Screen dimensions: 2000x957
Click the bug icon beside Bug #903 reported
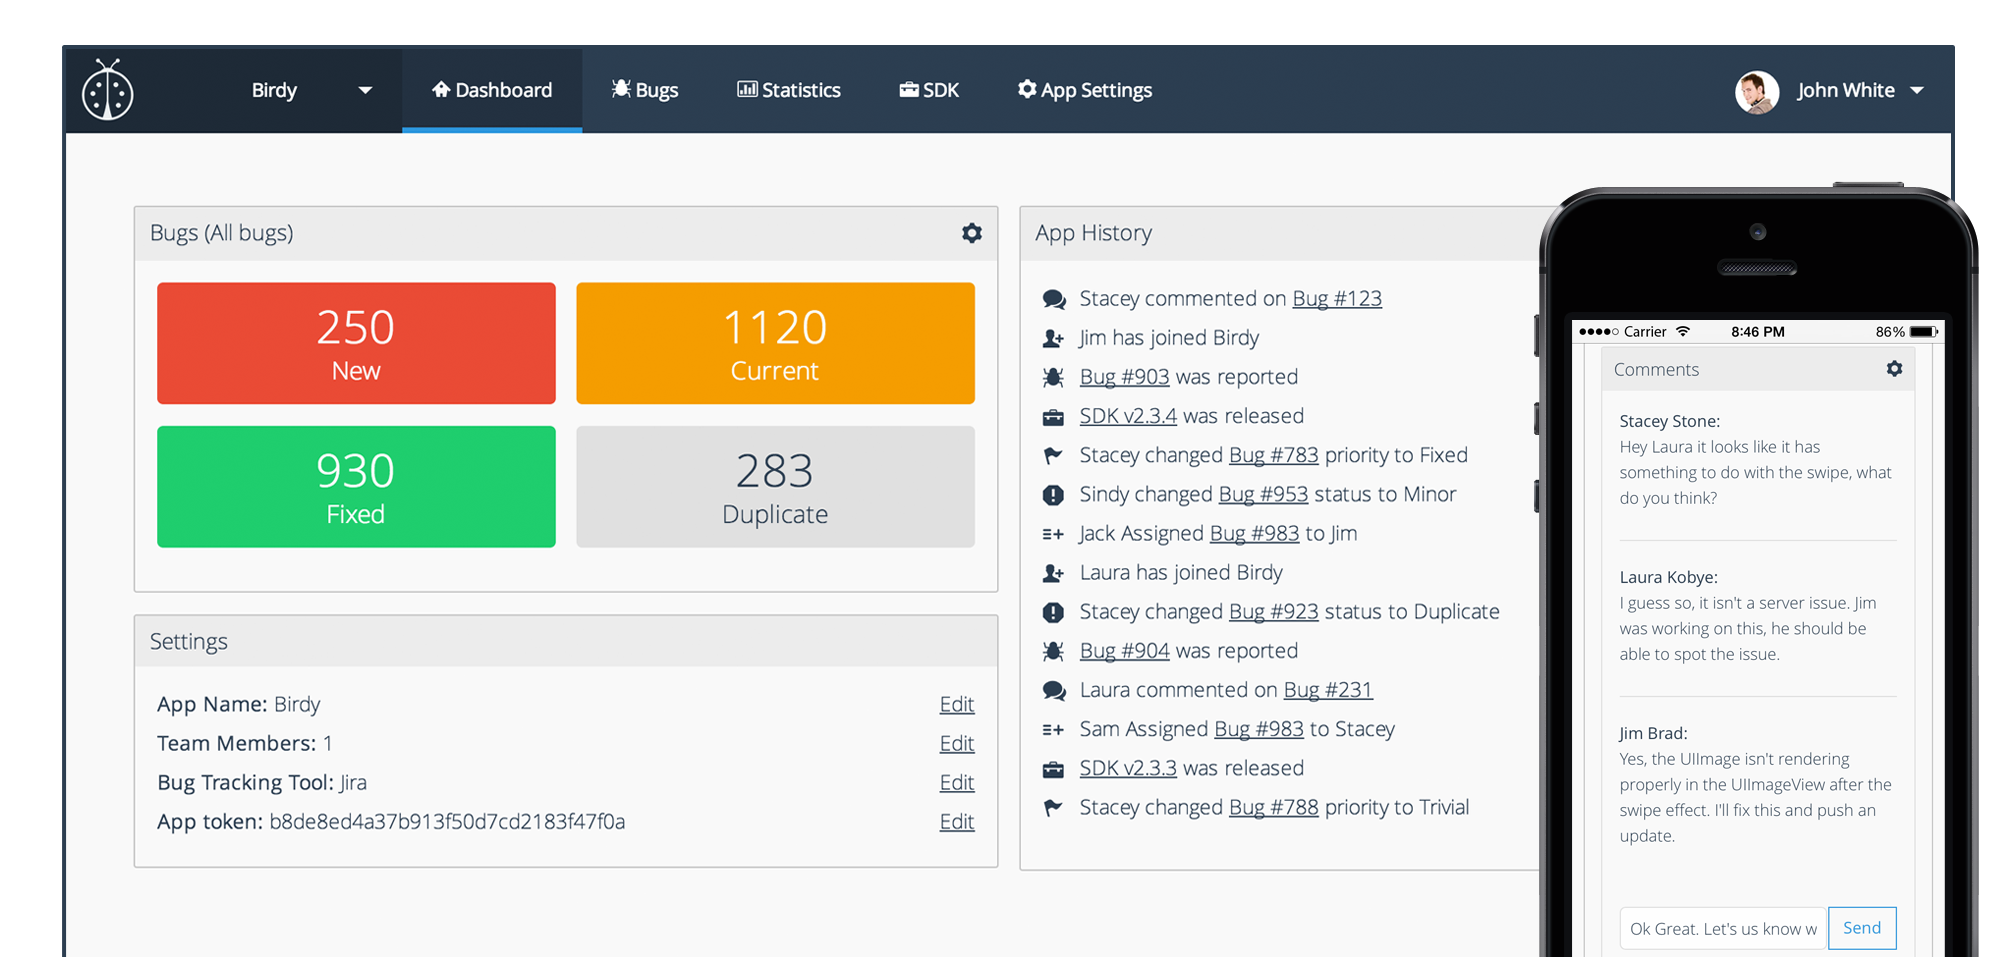[1053, 377]
